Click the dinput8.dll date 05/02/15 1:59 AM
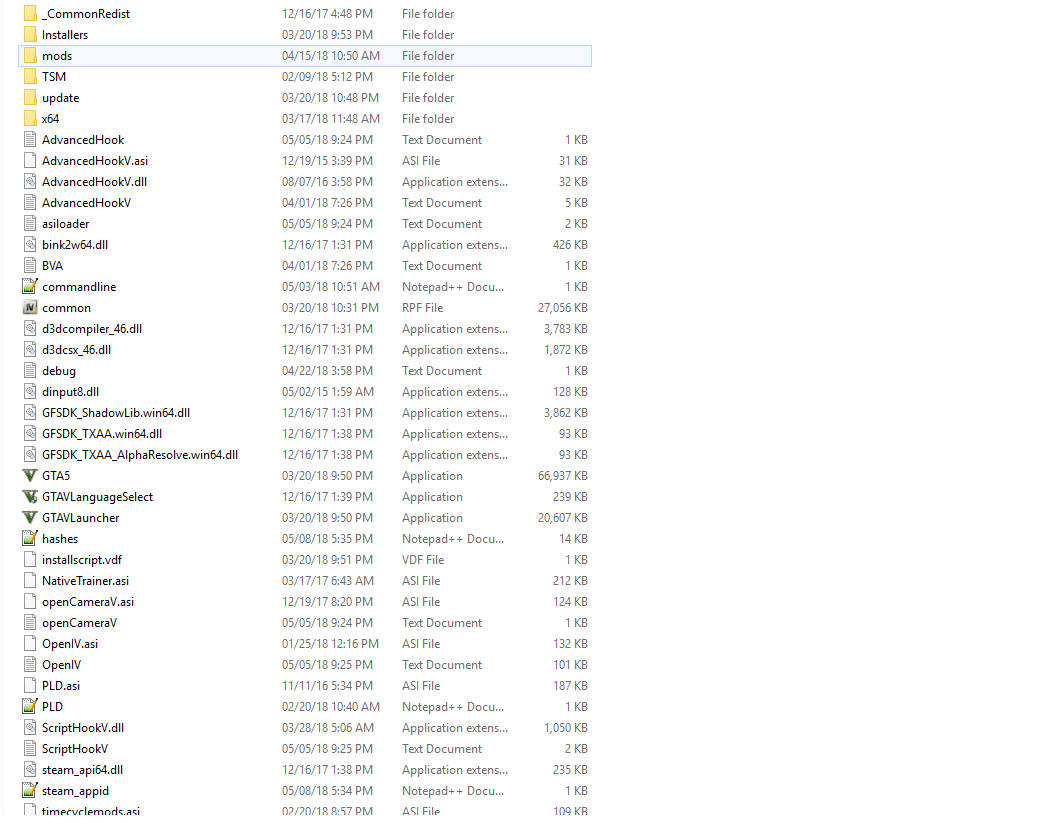 click(328, 392)
